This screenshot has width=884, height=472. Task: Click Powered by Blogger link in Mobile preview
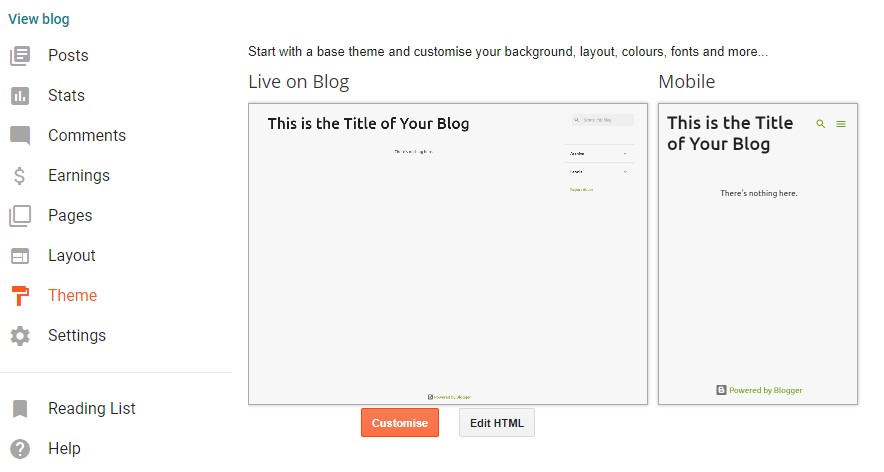pos(759,390)
